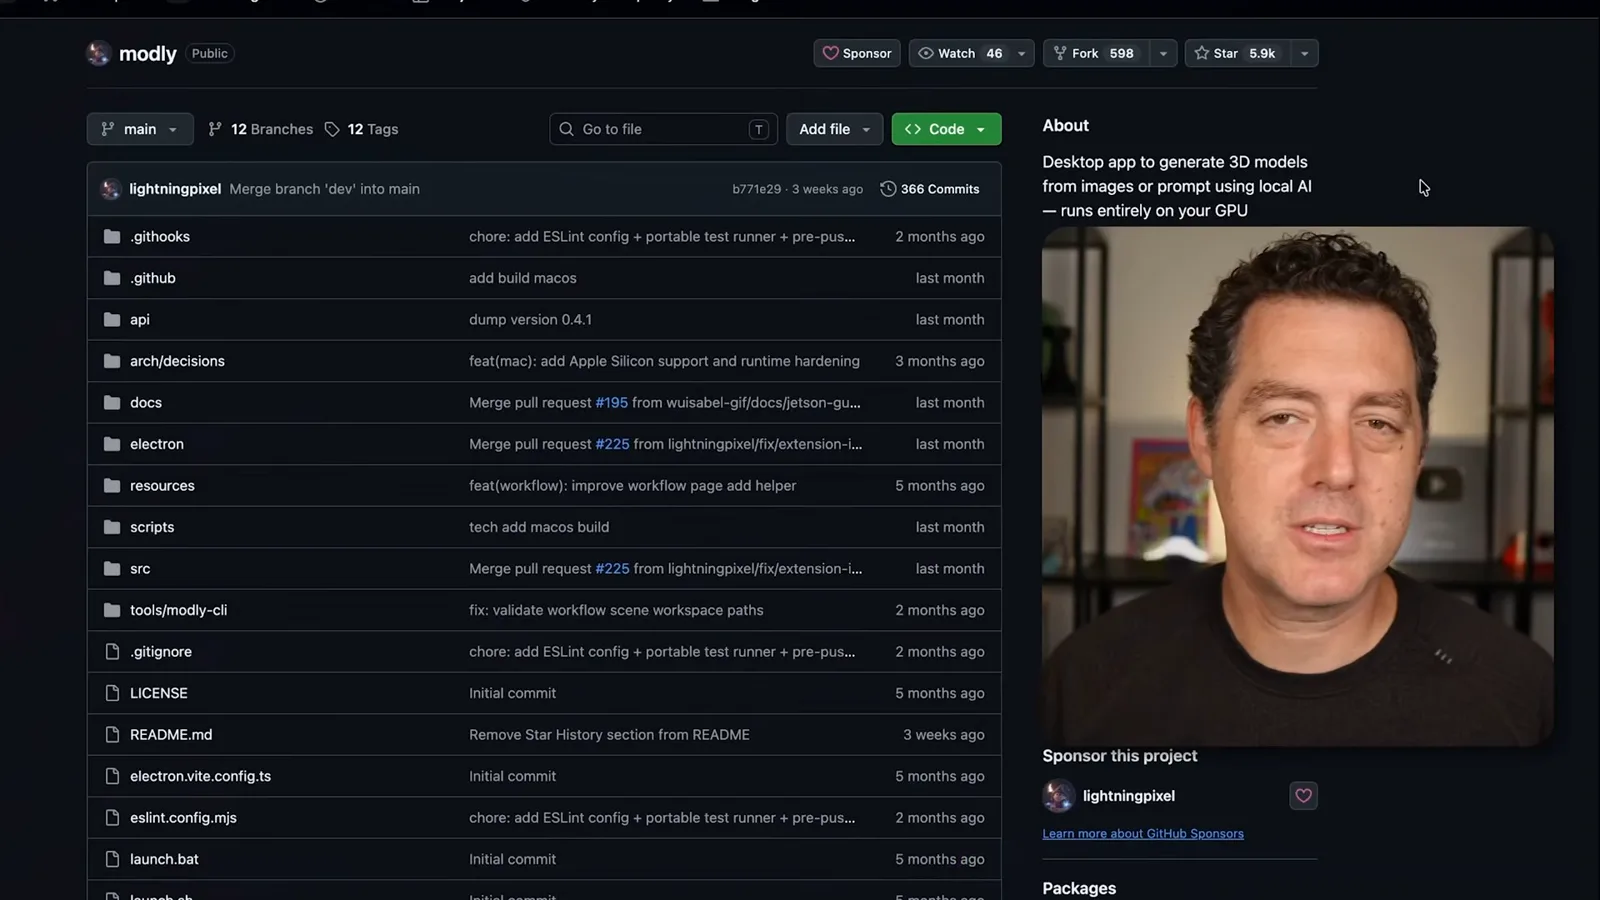Viewport: 1600px width, 900px height.
Task: Open the Watch notifications dropdown
Action: coord(1021,53)
